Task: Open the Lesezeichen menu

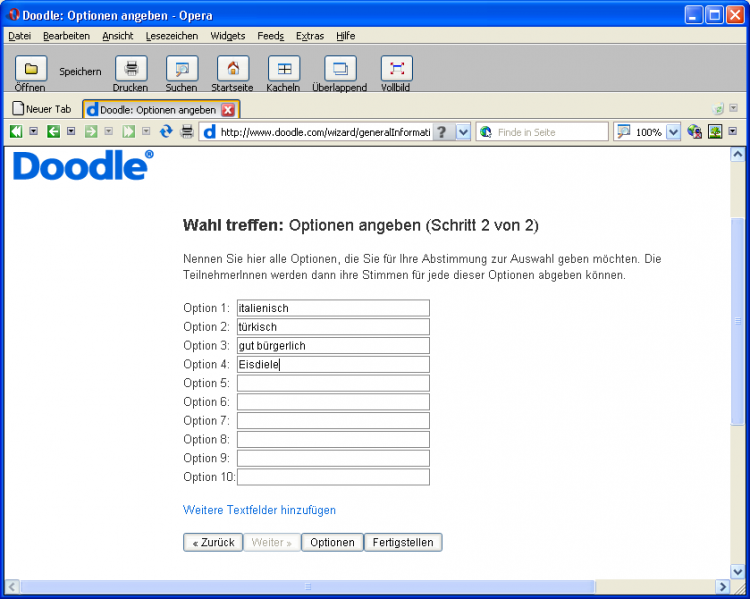Action: pos(172,36)
